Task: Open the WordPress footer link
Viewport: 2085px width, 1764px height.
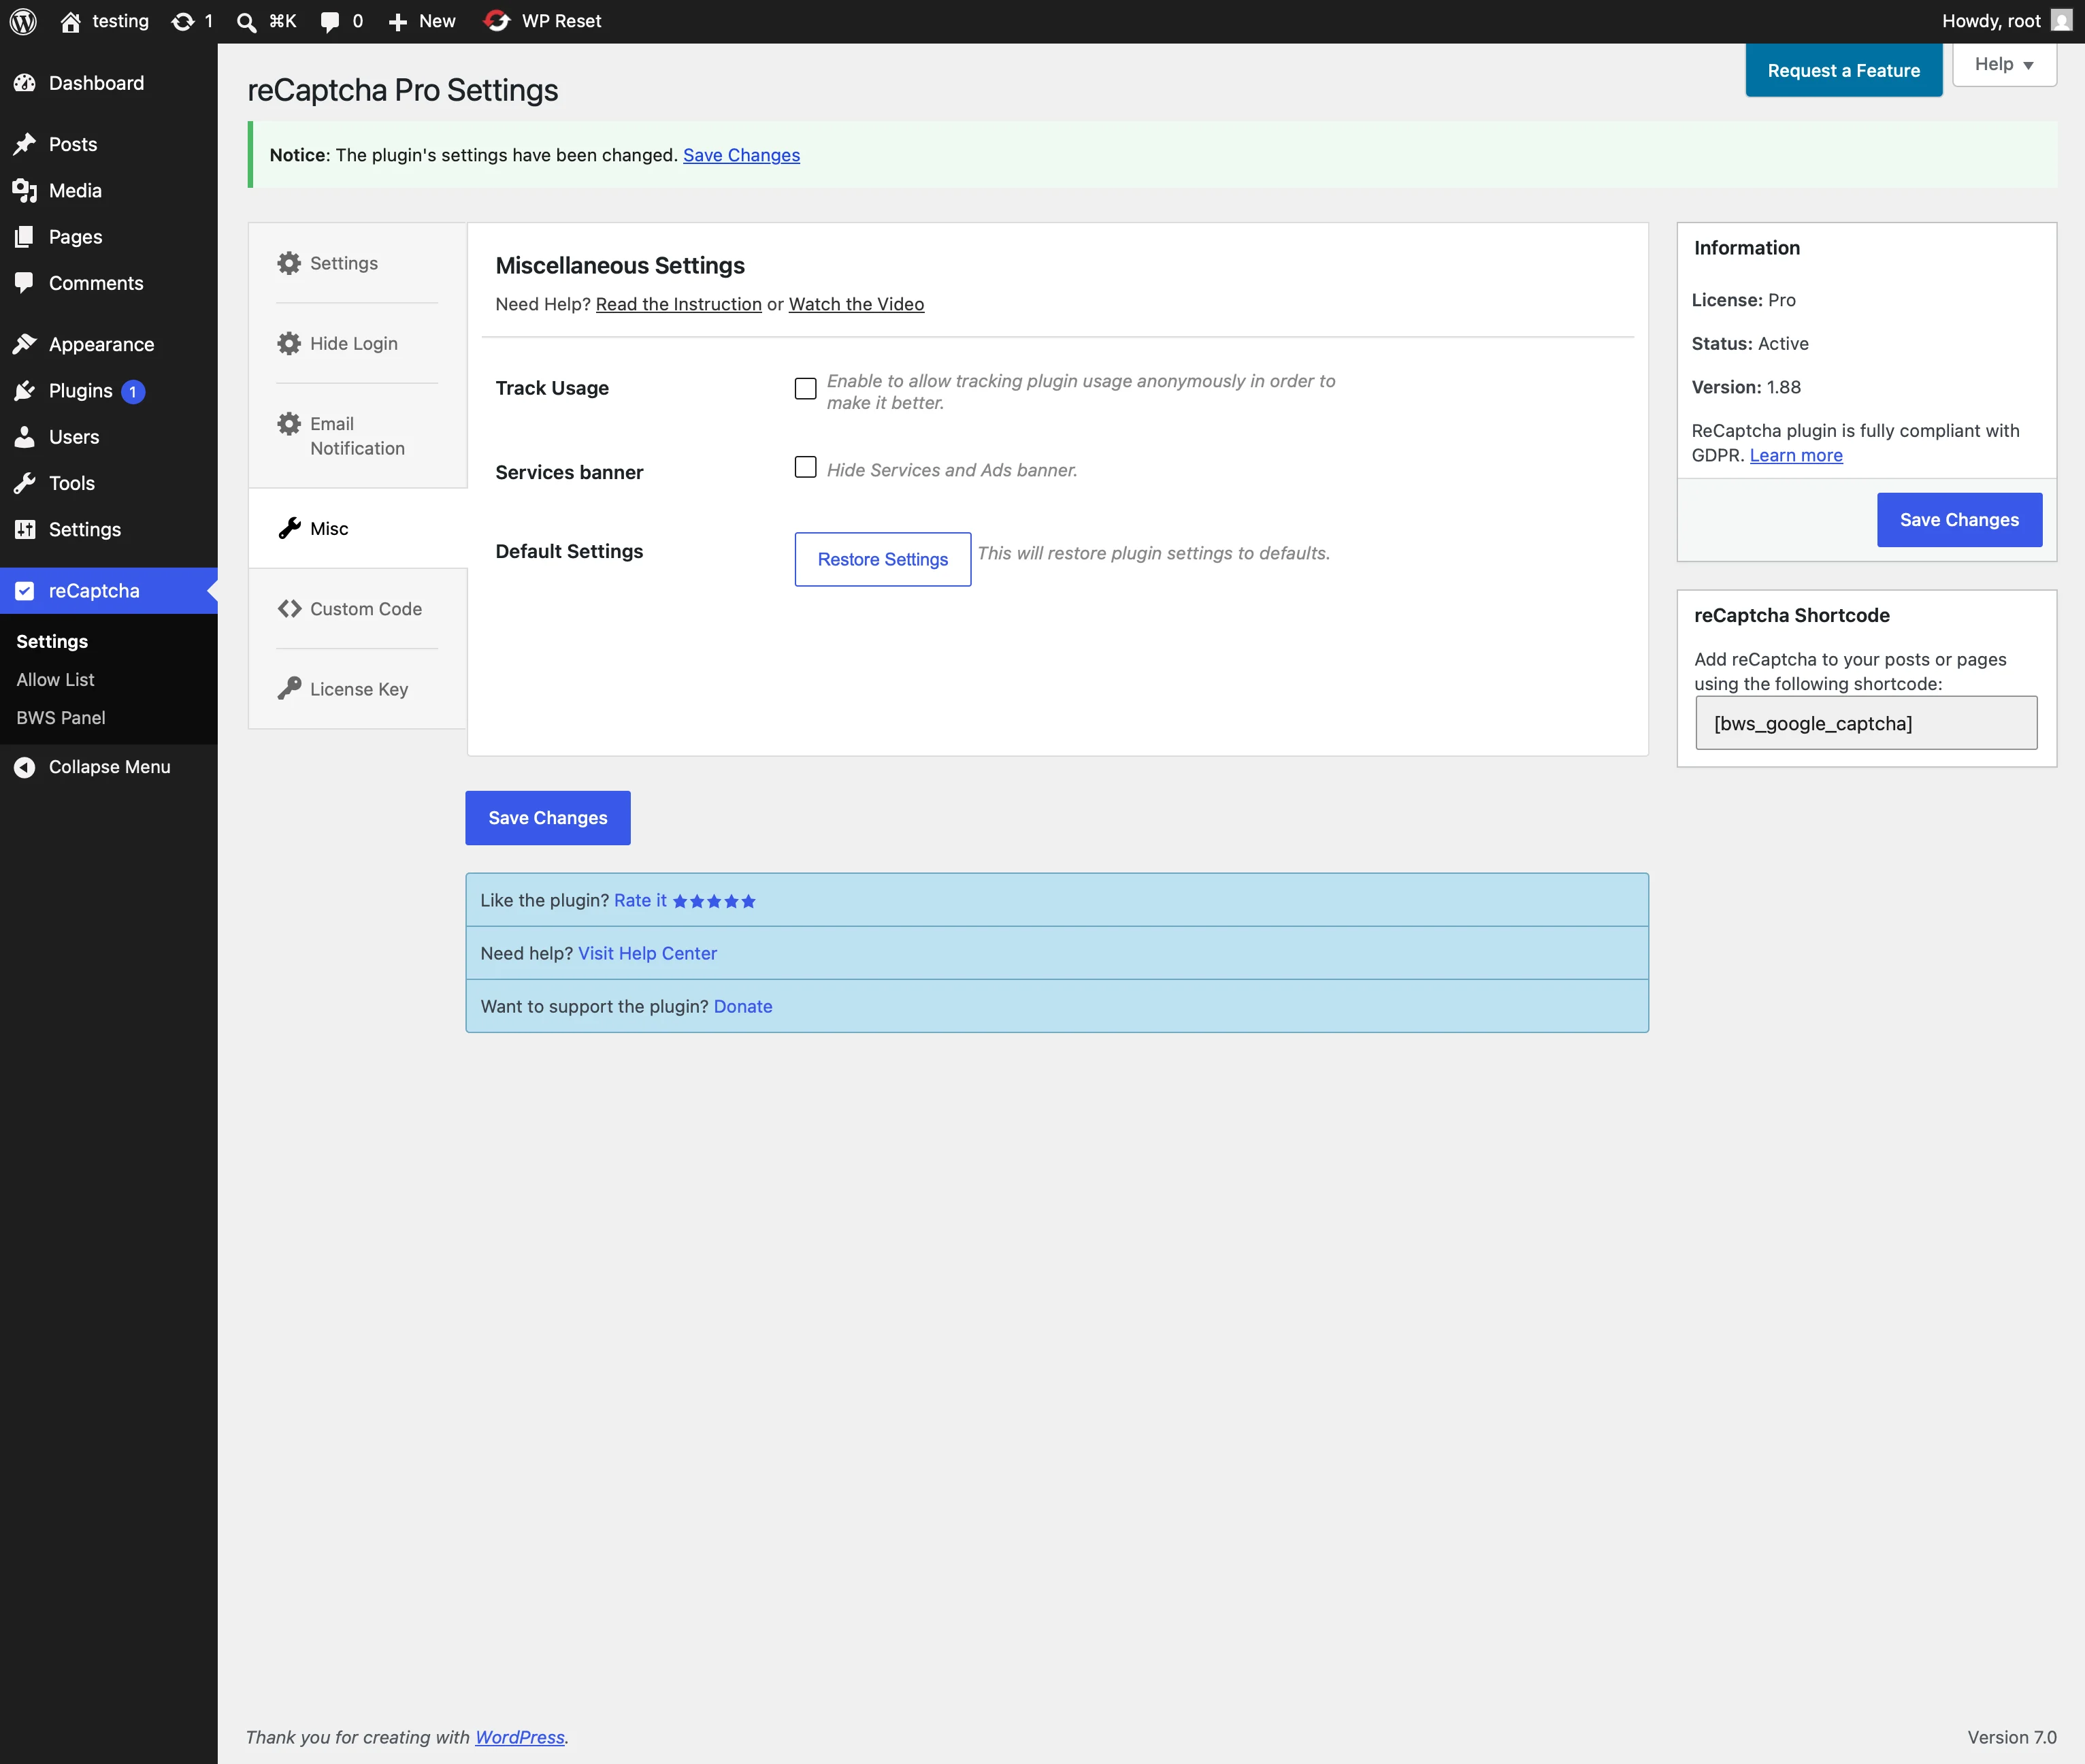Action: pos(519,1737)
